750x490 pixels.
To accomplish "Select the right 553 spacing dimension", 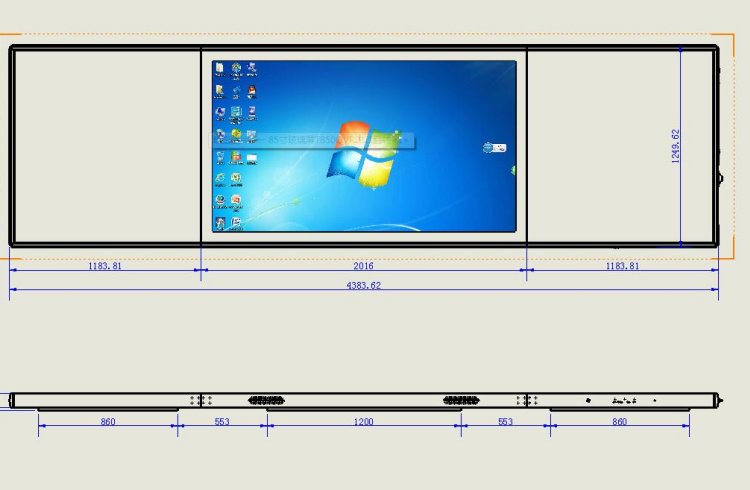I will coord(505,422).
